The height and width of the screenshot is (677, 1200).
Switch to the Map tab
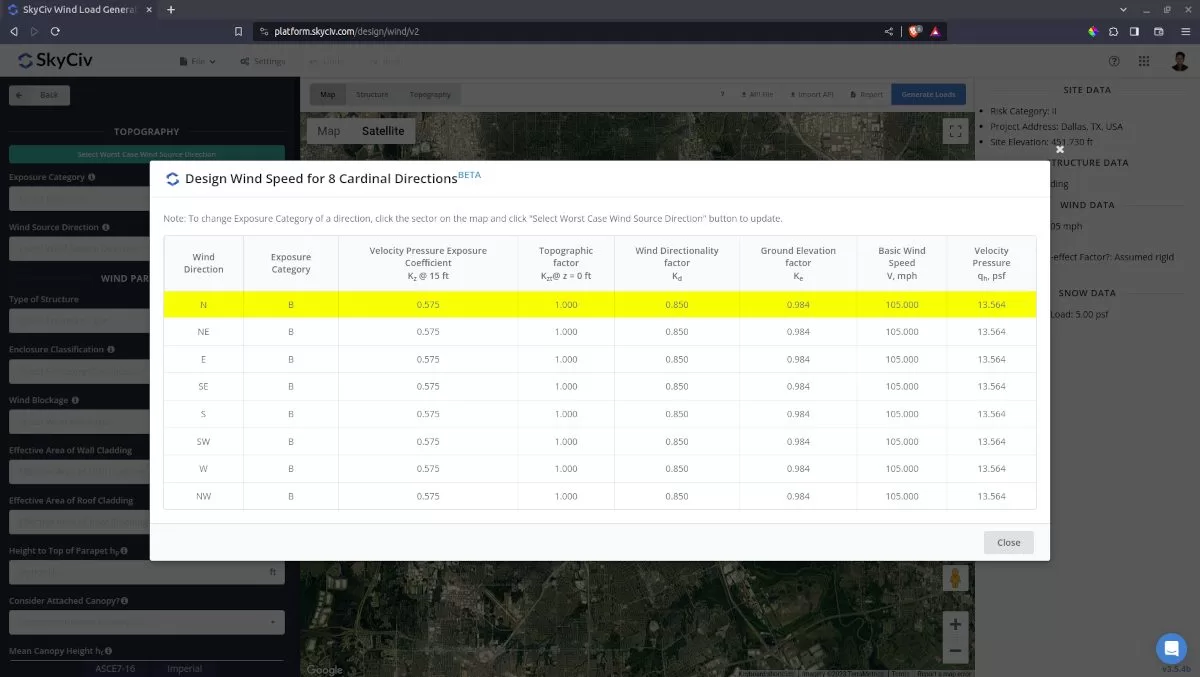coord(328,95)
